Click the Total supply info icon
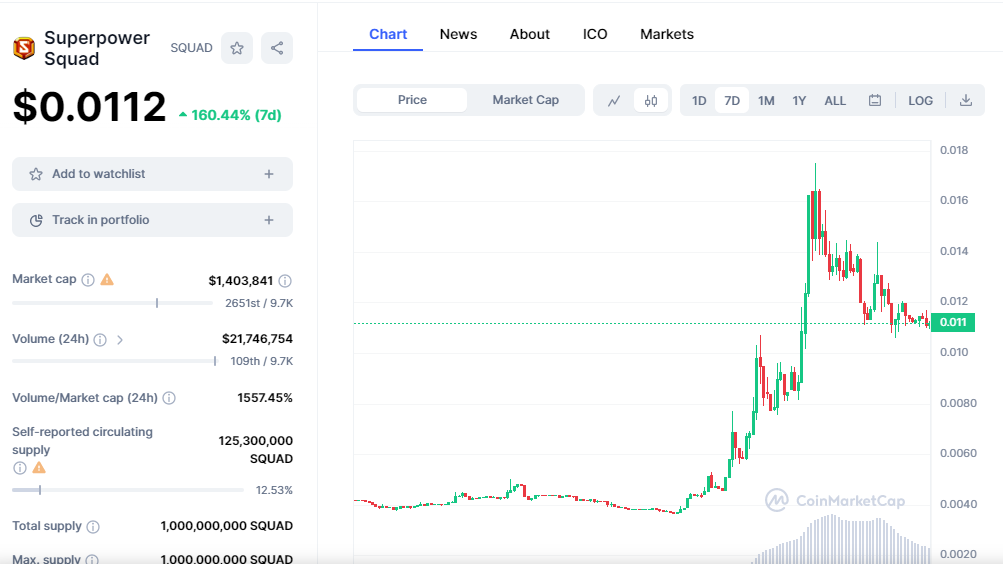 [93, 526]
